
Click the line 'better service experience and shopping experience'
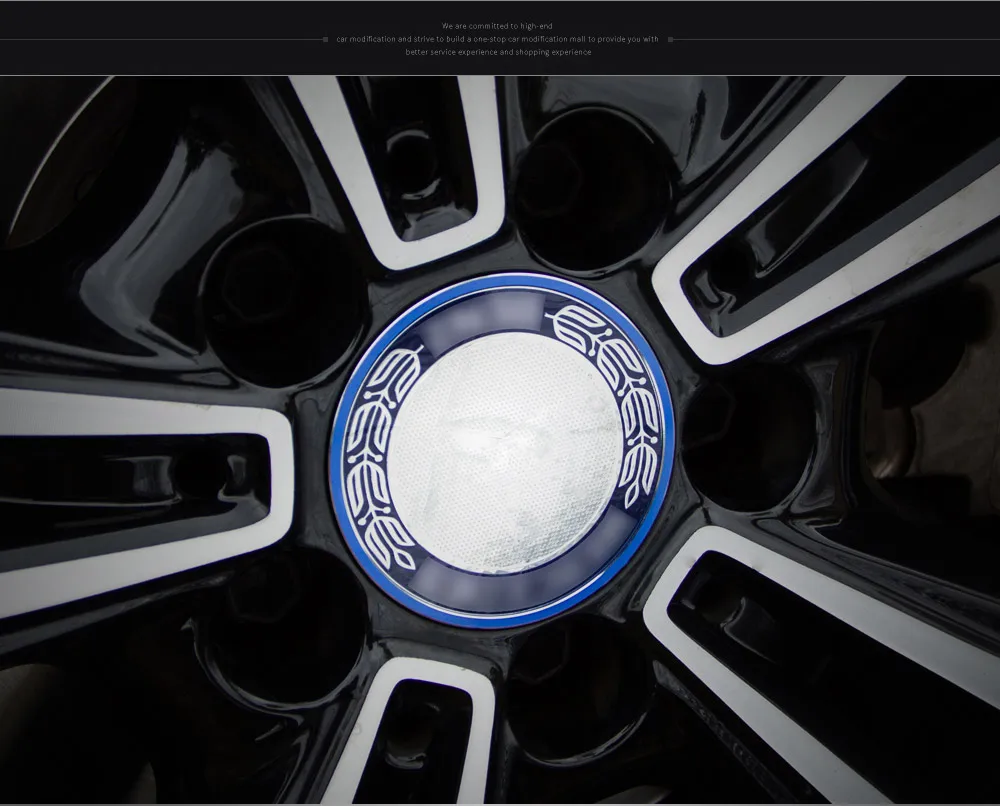pyautogui.click(x=498, y=52)
